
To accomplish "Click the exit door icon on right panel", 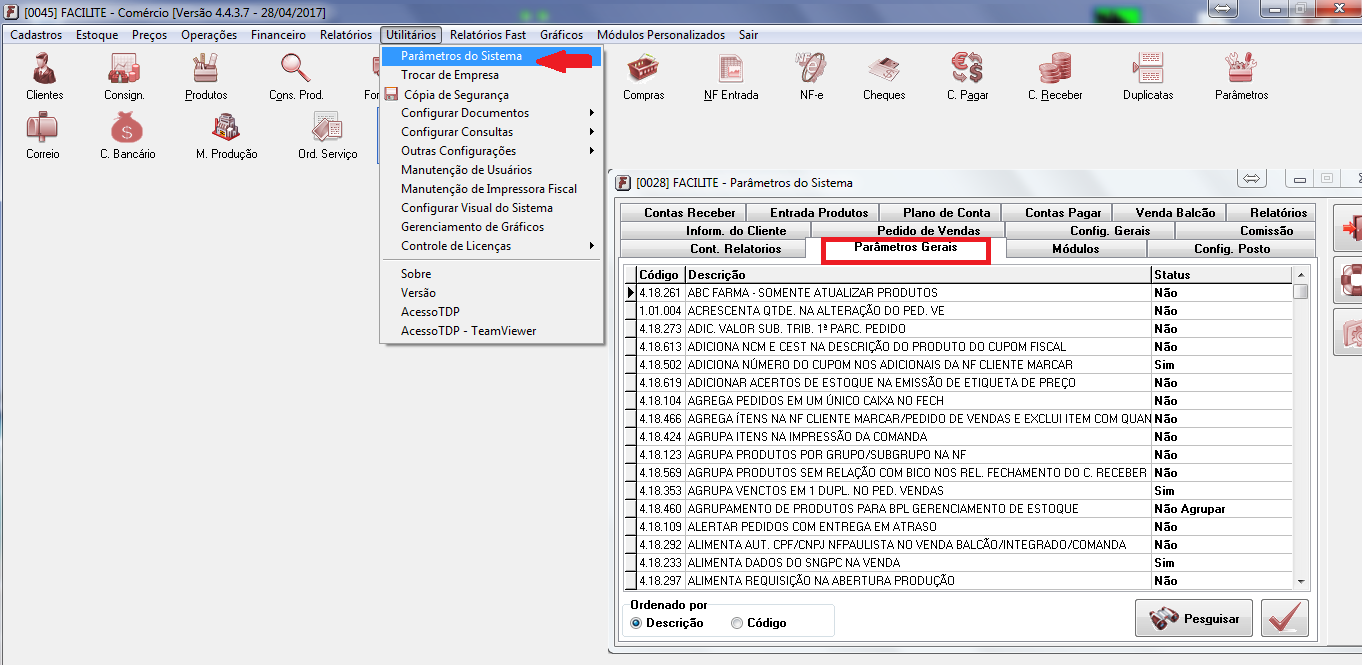I will tap(1349, 229).
